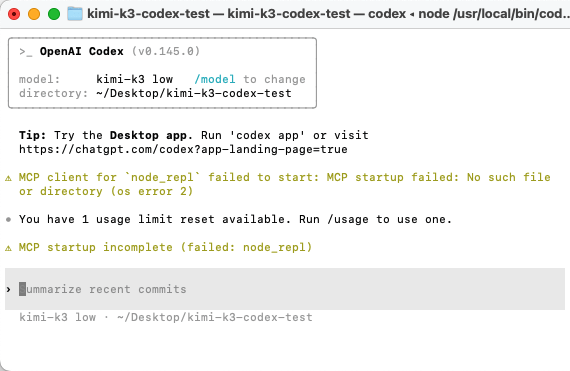The height and width of the screenshot is (371, 570).
Task: Click the red close window button
Action: pyautogui.click(x=14, y=14)
